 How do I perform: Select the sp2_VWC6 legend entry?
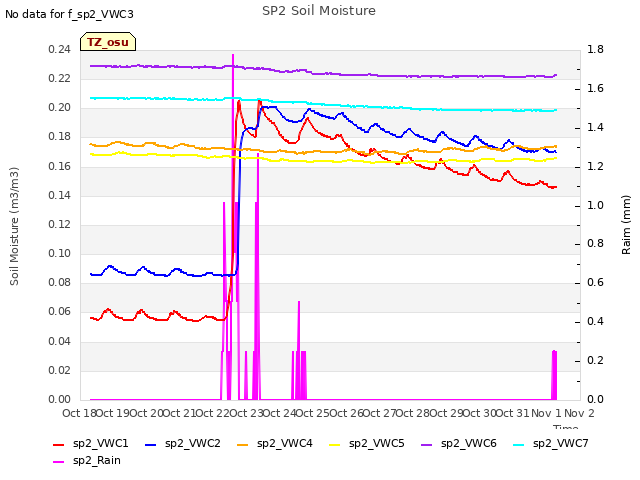459,444
